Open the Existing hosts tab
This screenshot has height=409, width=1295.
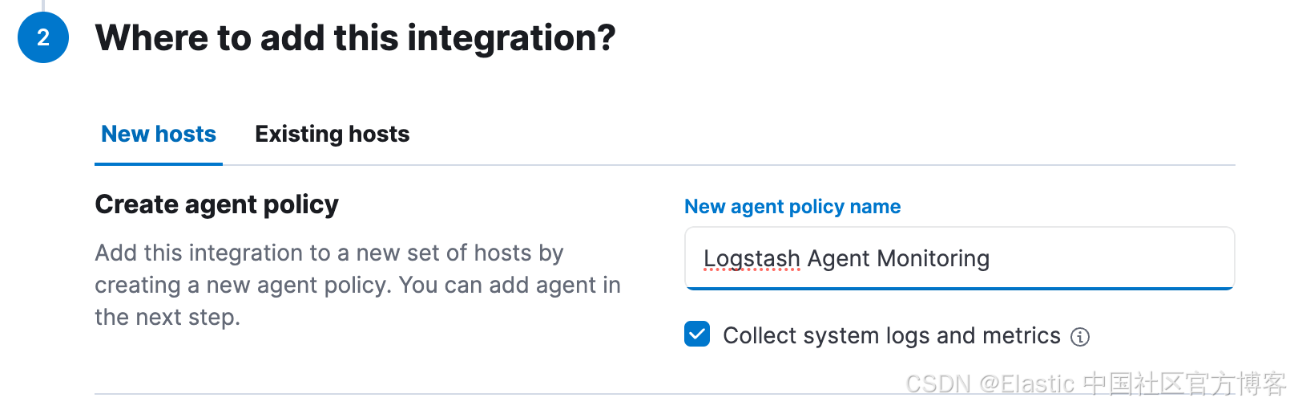click(x=332, y=134)
